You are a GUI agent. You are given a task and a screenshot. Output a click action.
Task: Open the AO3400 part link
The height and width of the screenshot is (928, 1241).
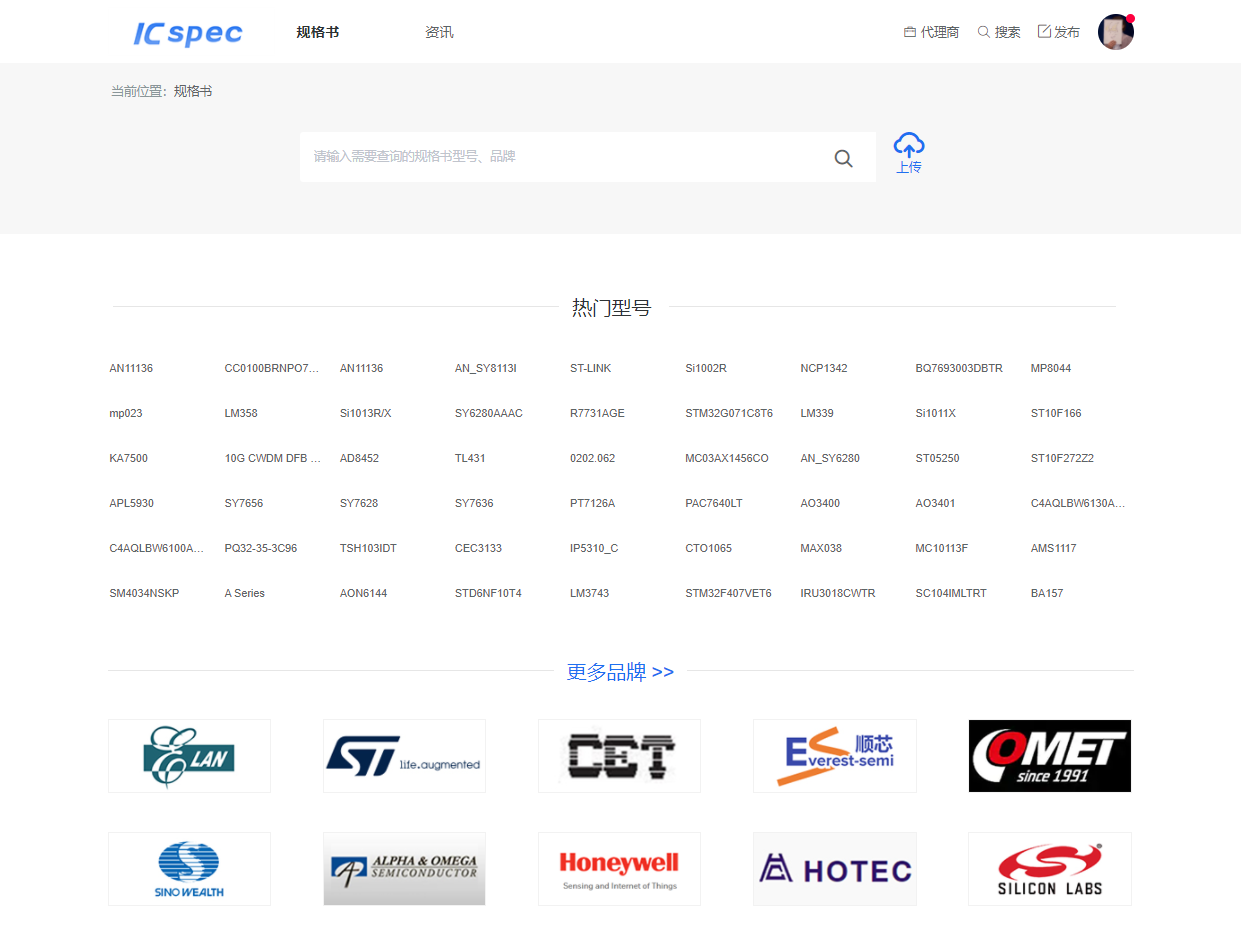[x=821, y=503]
